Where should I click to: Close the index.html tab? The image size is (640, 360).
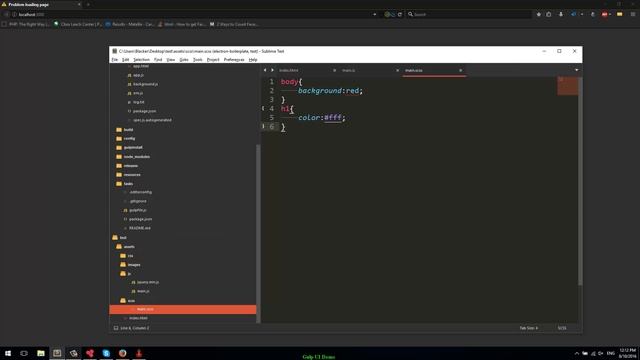pos(334,70)
